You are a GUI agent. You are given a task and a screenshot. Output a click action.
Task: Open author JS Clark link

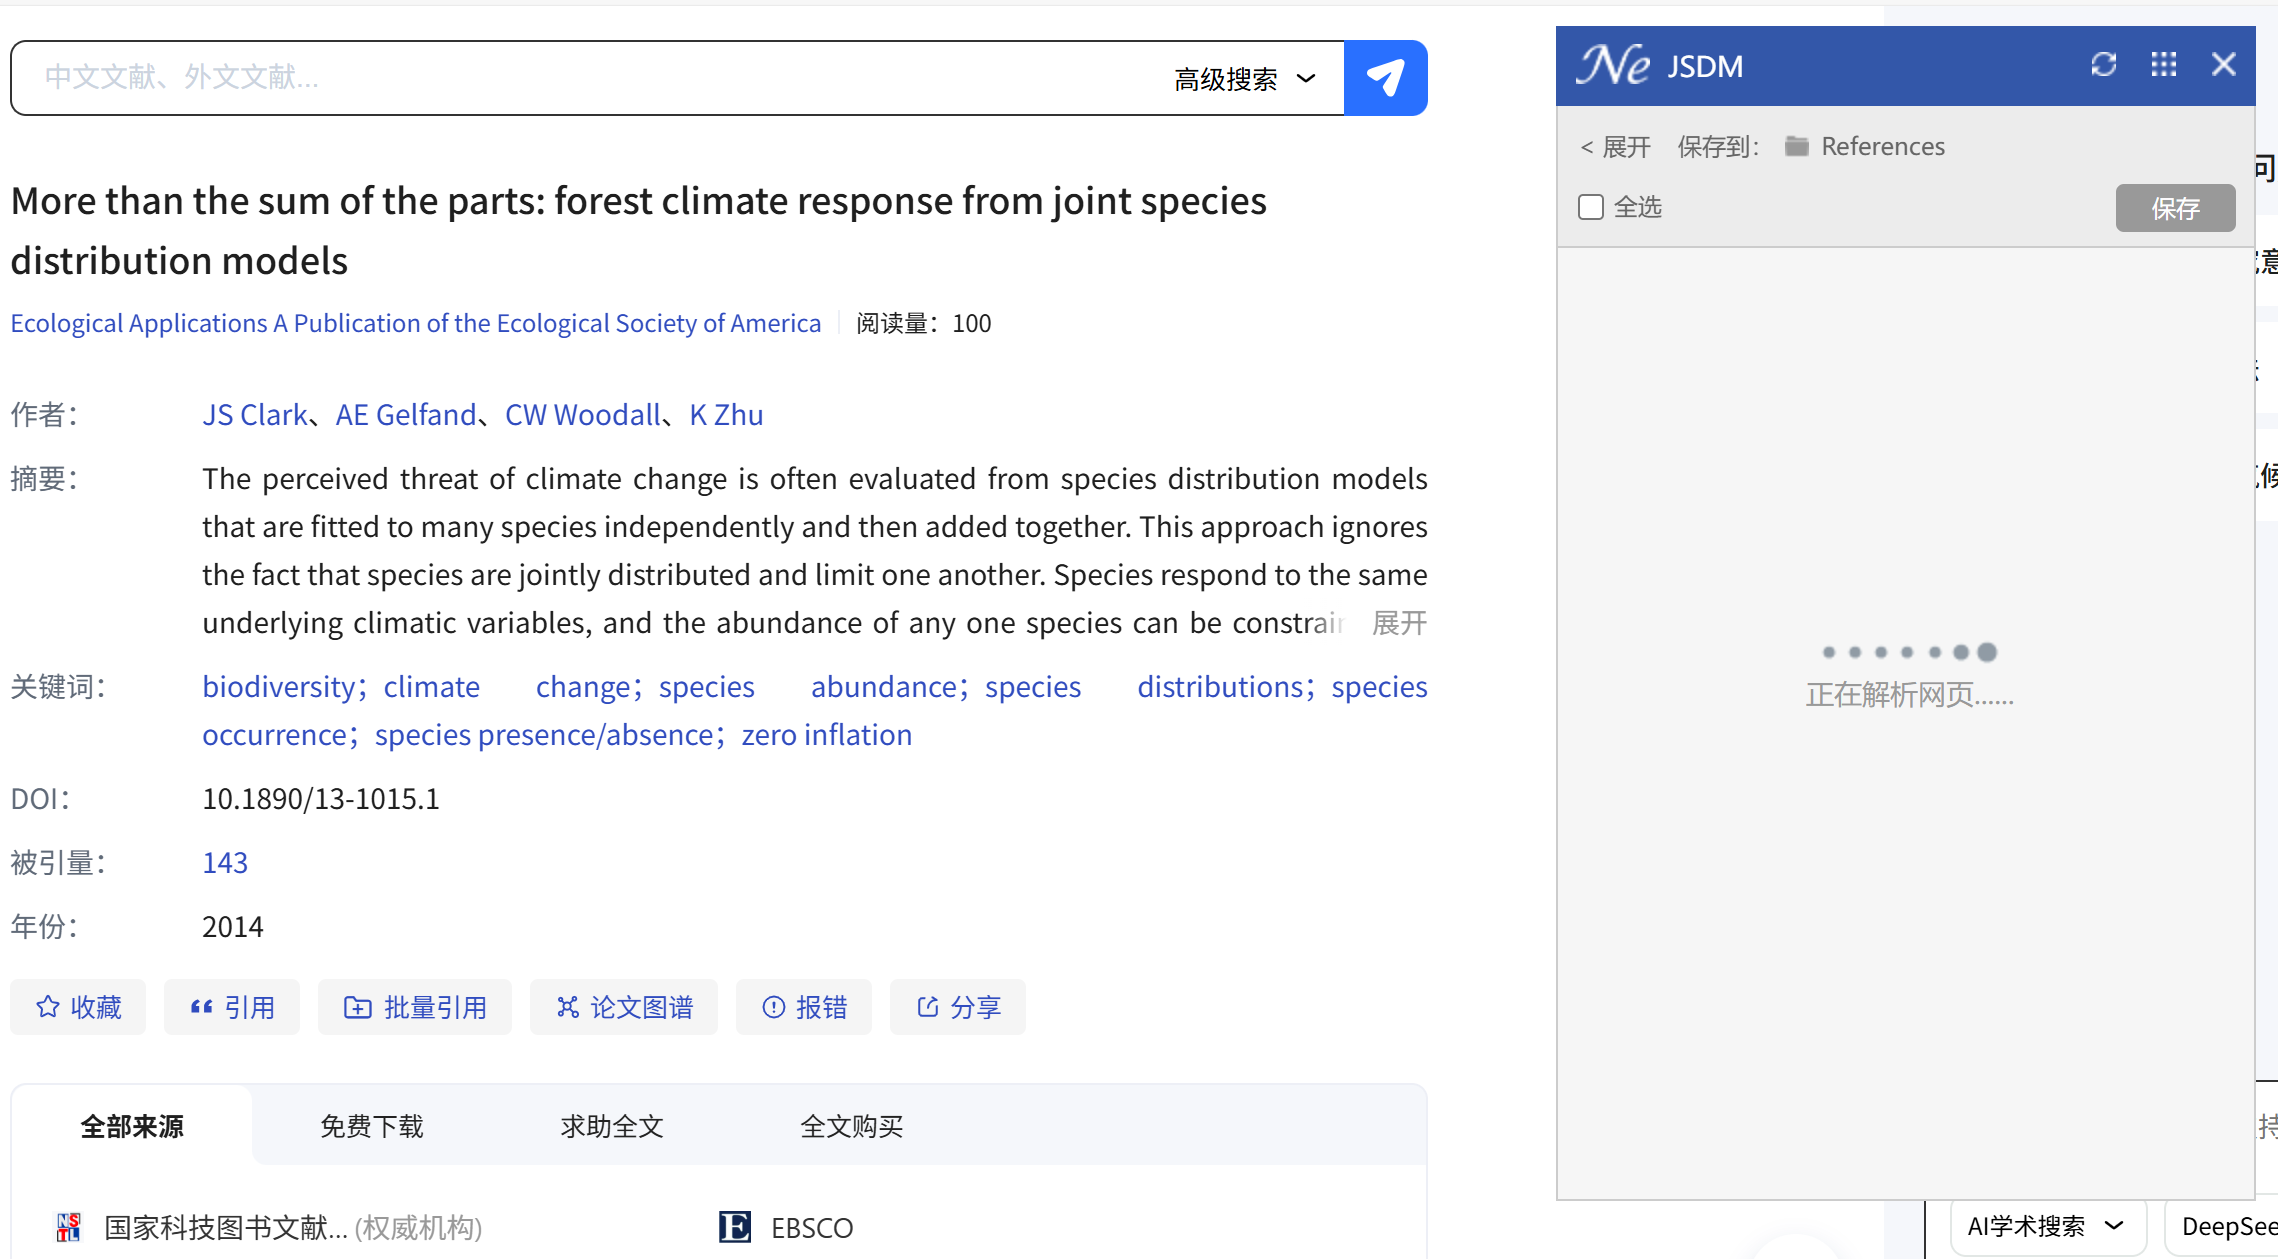tap(254, 414)
